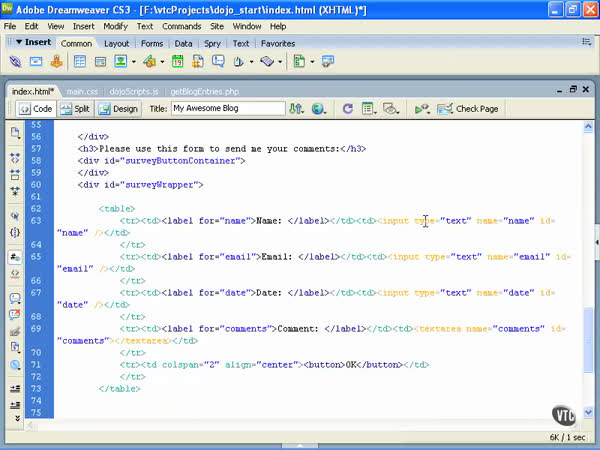Click the Preview in Browser globe icon
Viewport: 600px width, 450px height.
click(319, 109)
